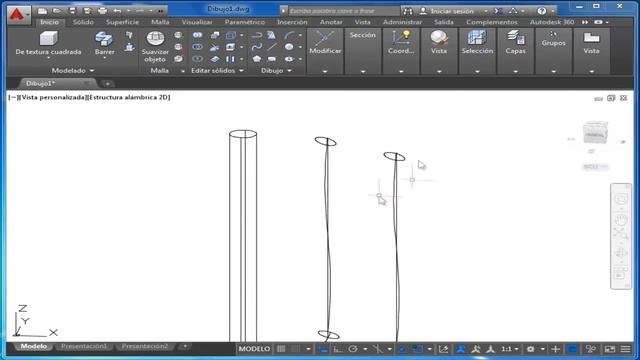Viewport: 640px width, 360px height.
Task: Open the customization menu icon on status bar
Action: [625, 349]
